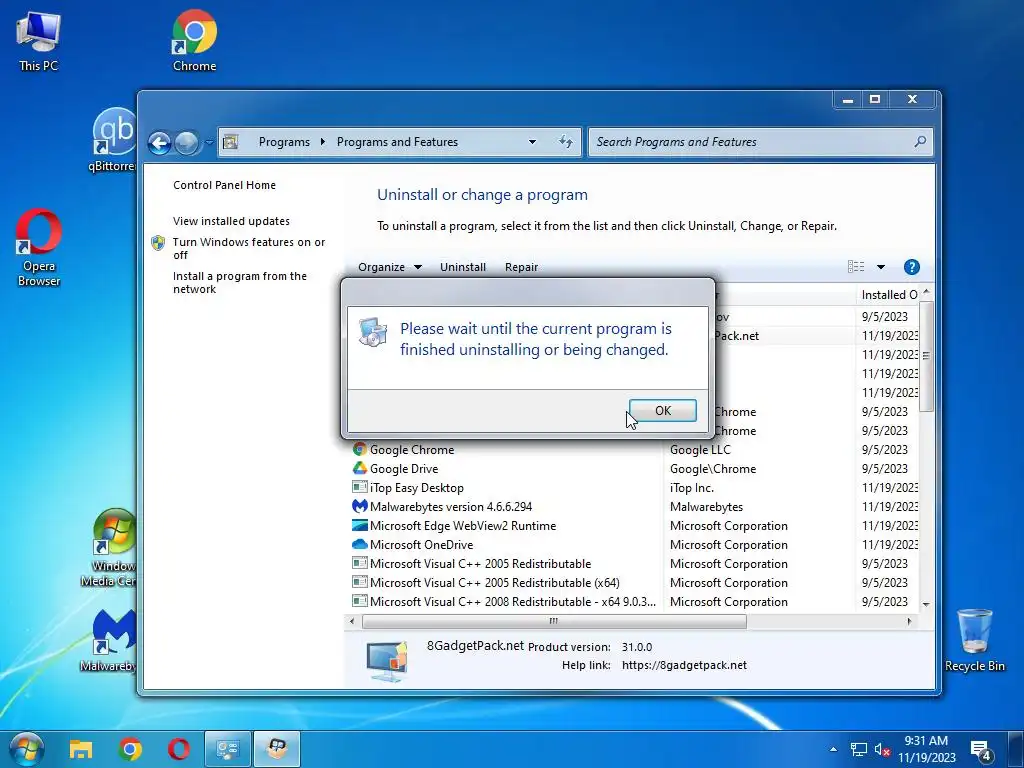Viewport: 1024px width, 768px height.
Task: Select Malwarebytes version 4.6.6.294
Action: [x=451, y=506]
